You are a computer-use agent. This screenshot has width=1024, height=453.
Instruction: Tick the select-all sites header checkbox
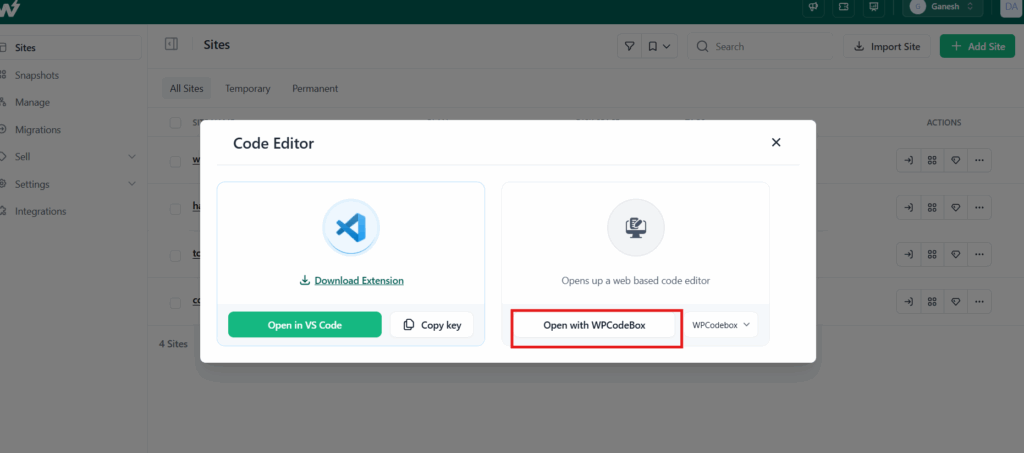pyautogui.click(x=175, y=123)
